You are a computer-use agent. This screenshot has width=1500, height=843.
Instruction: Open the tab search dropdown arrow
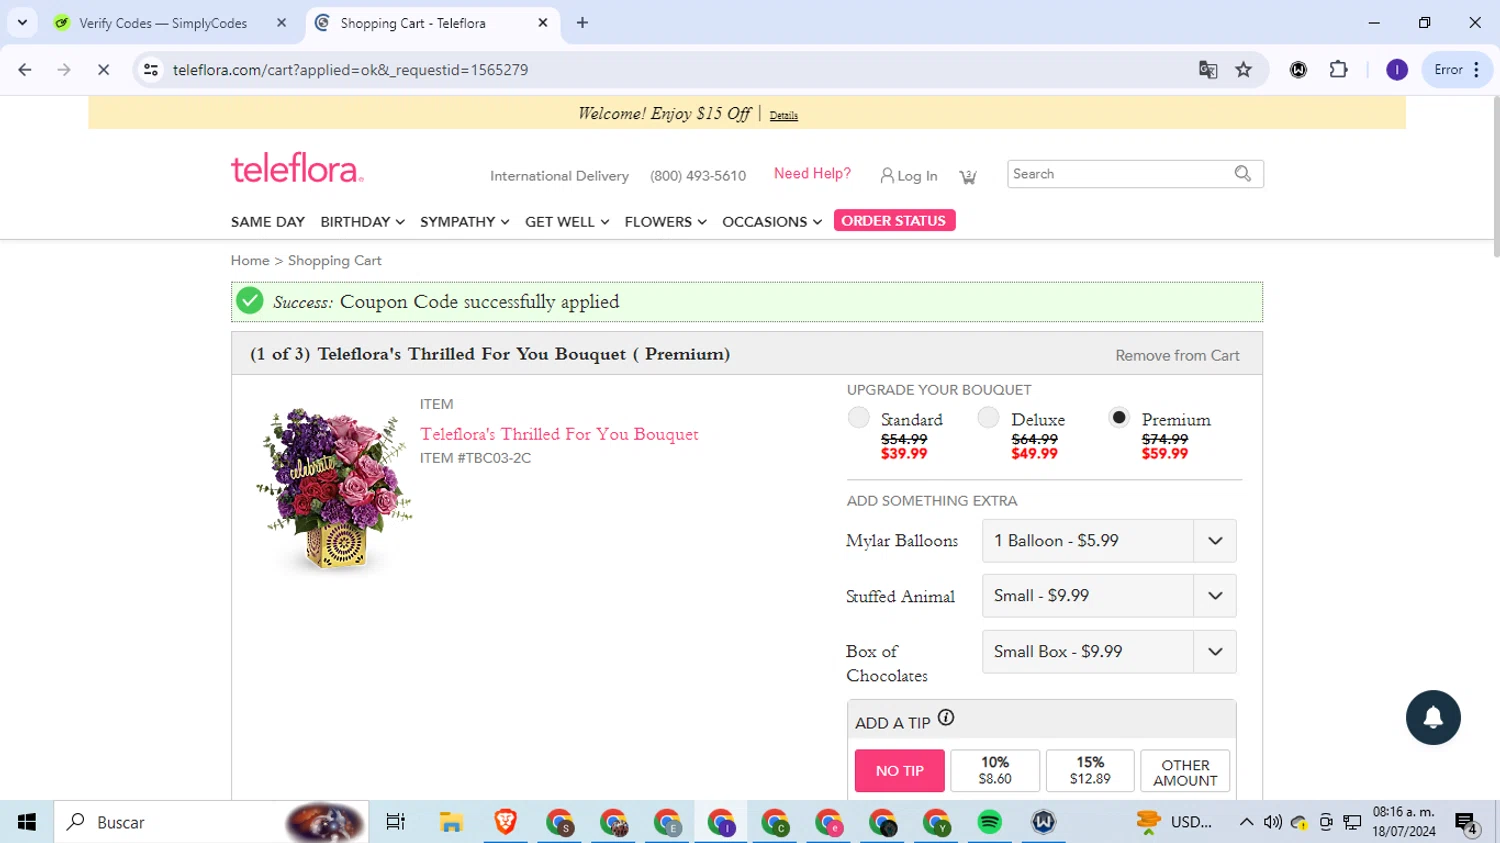[22, 22]
